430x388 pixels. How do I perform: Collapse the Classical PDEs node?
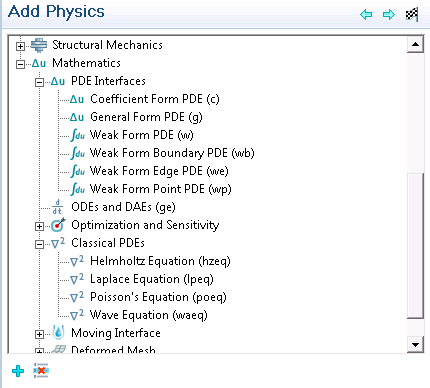click(x=39, y=244)
